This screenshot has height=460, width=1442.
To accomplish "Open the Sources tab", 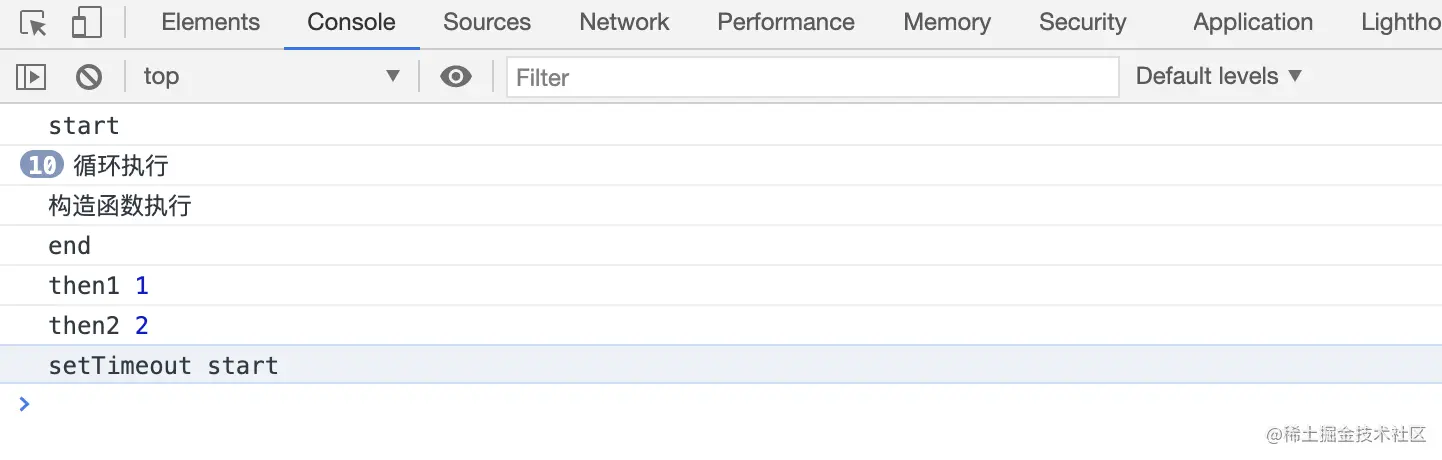I will 487,22.
